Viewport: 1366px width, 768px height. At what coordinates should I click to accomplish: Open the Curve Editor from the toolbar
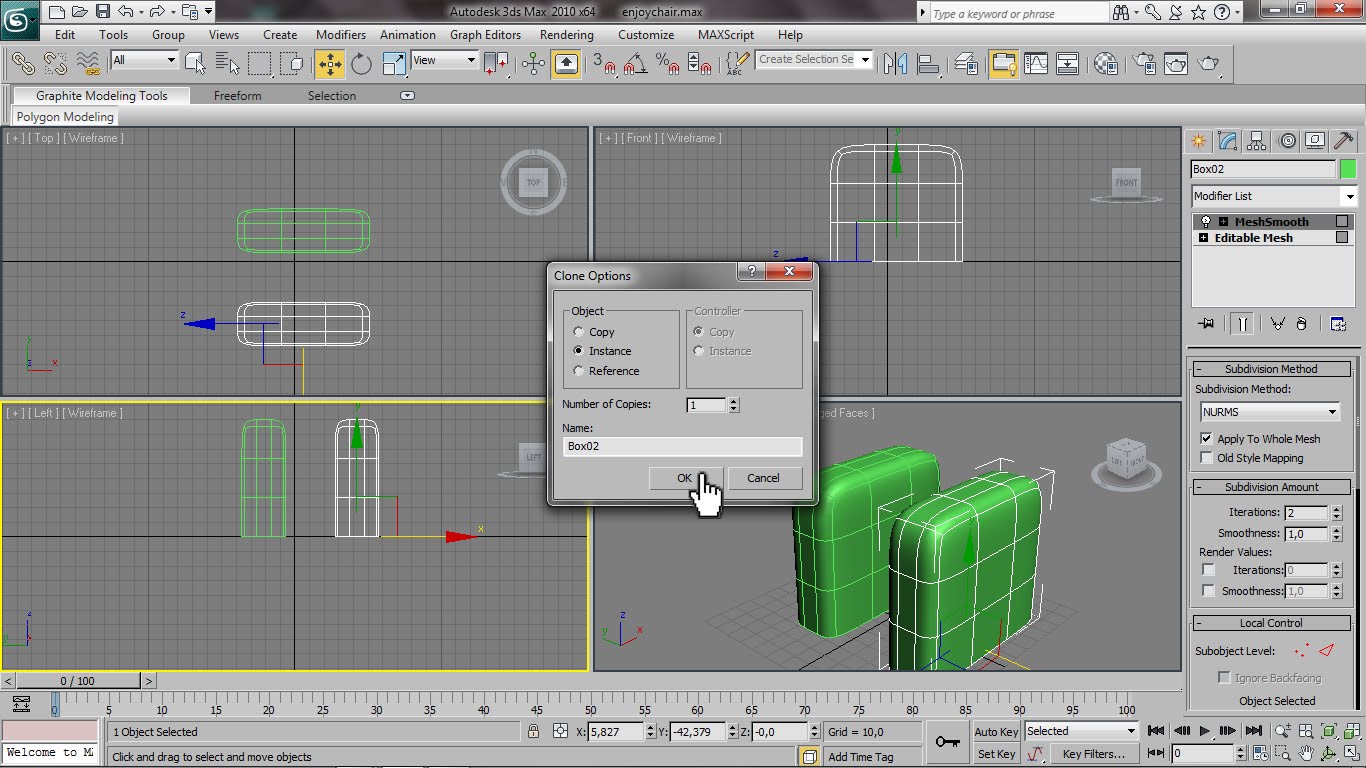click(1037, 64)
